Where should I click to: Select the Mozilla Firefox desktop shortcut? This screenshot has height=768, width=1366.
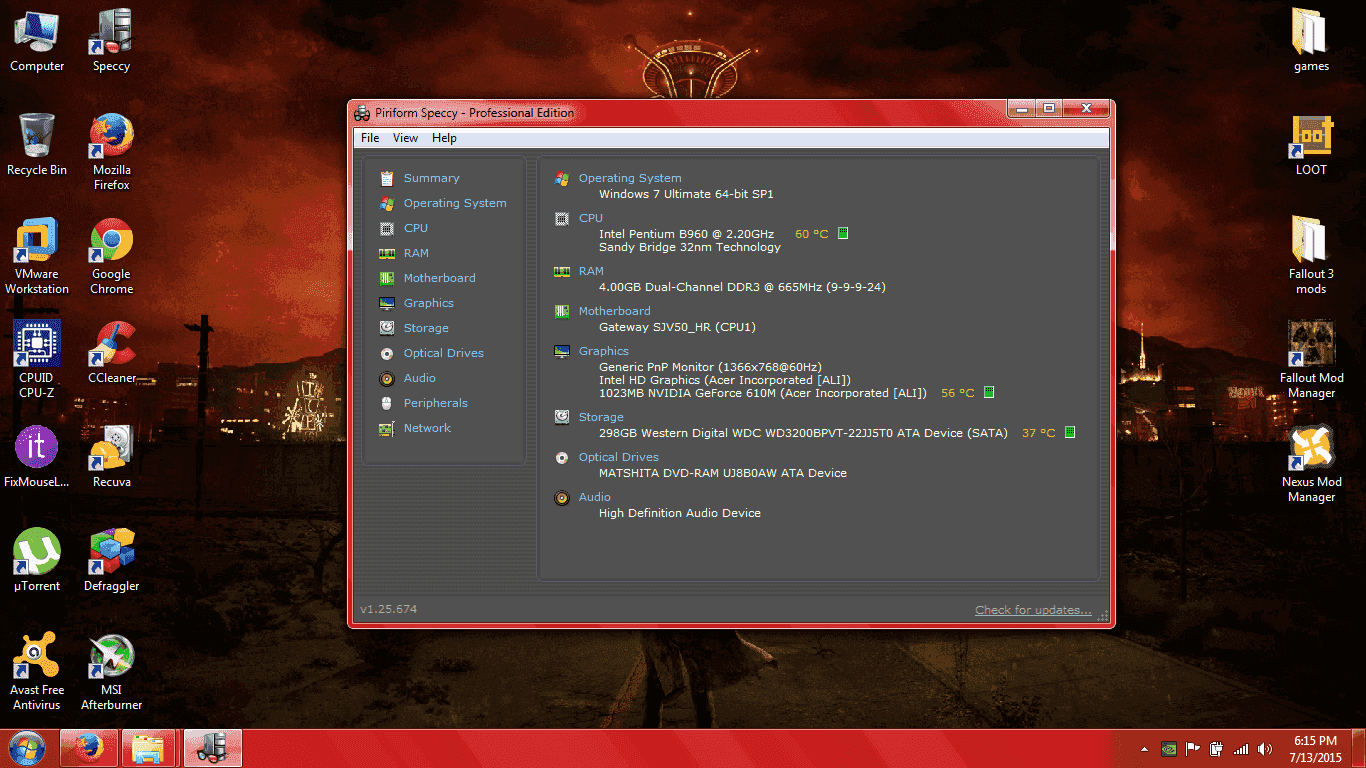(112, 152)
